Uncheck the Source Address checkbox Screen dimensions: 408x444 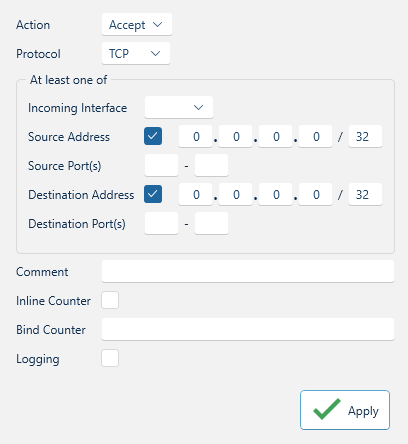(153, 136)
